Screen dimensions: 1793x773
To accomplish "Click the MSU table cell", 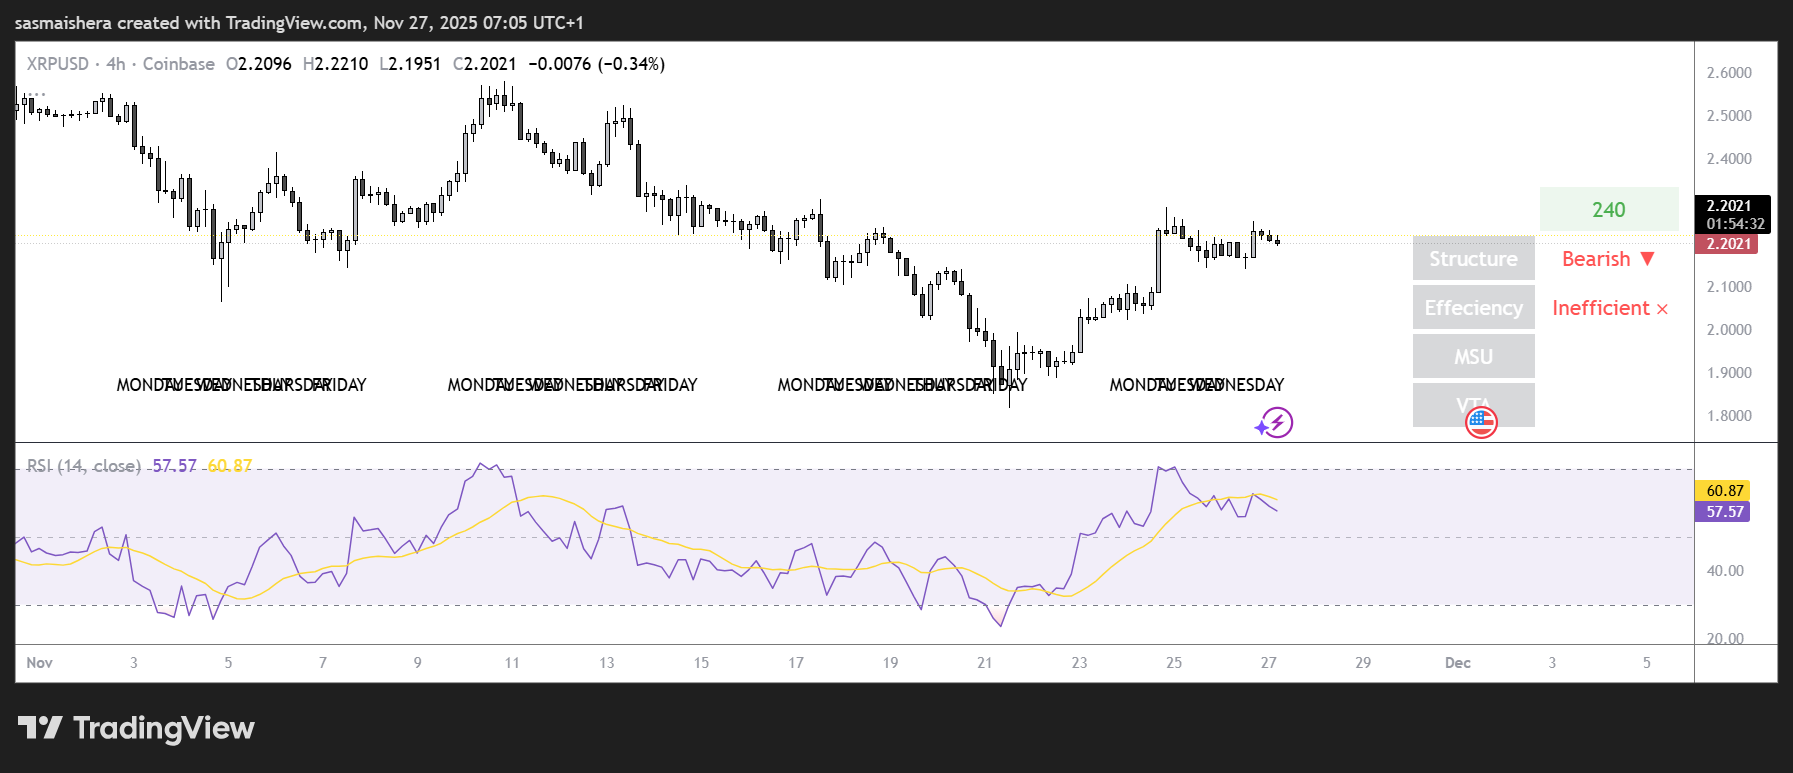I will click(x=1473, y=357).
